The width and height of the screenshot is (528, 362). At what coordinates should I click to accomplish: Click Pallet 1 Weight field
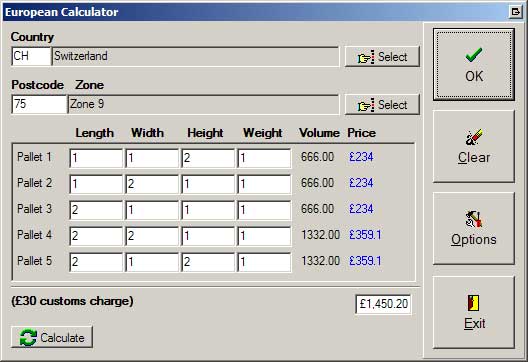click(264, 158)
